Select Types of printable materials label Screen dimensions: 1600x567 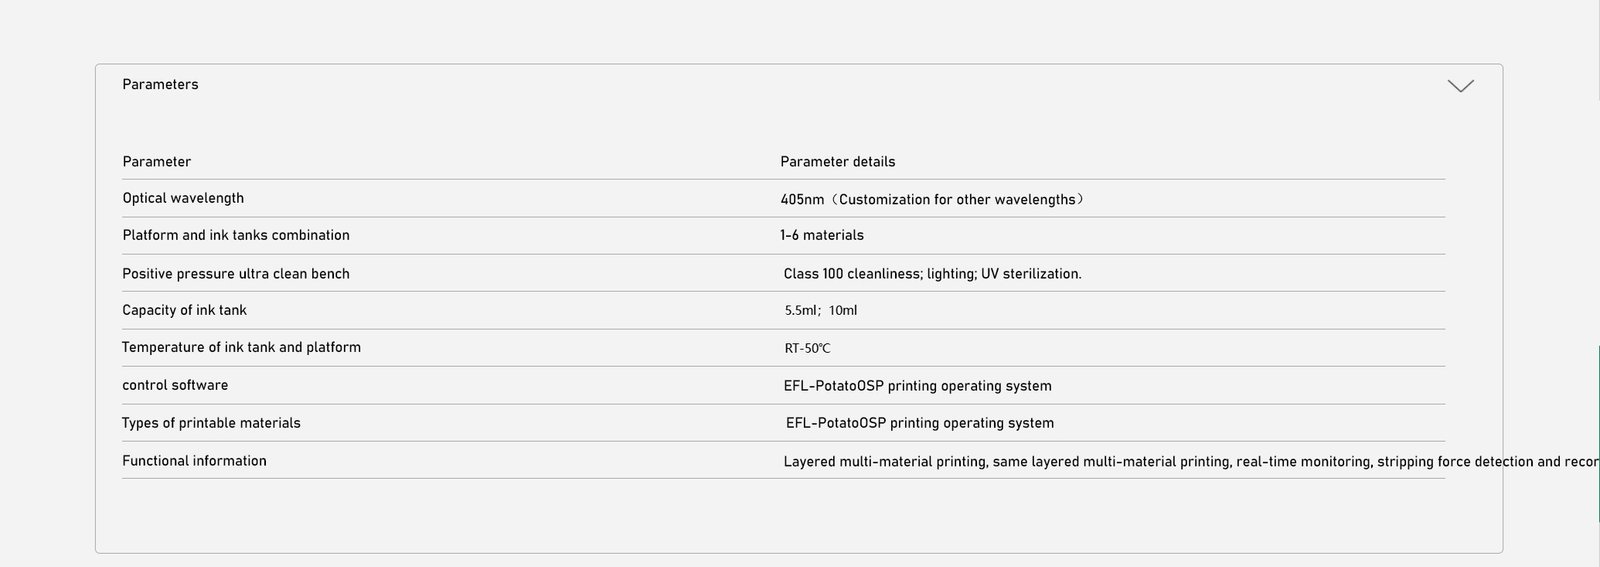click(x=211, y=423)
